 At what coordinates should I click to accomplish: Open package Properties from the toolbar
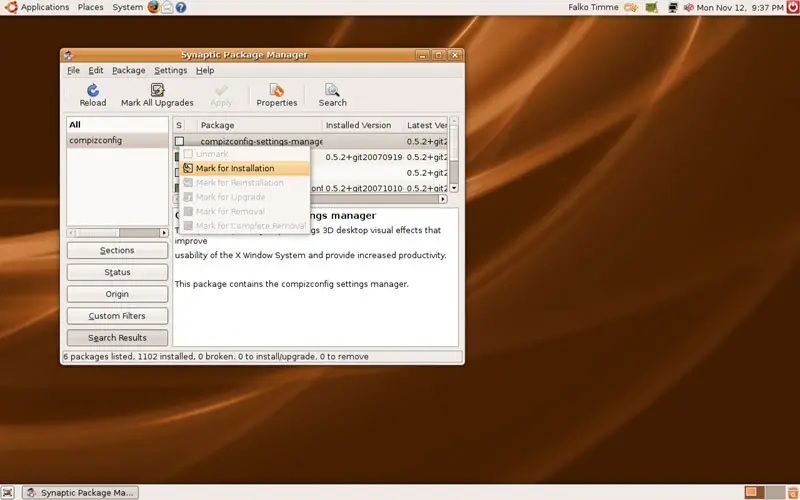pyautogui.click(x=277, y=91)
